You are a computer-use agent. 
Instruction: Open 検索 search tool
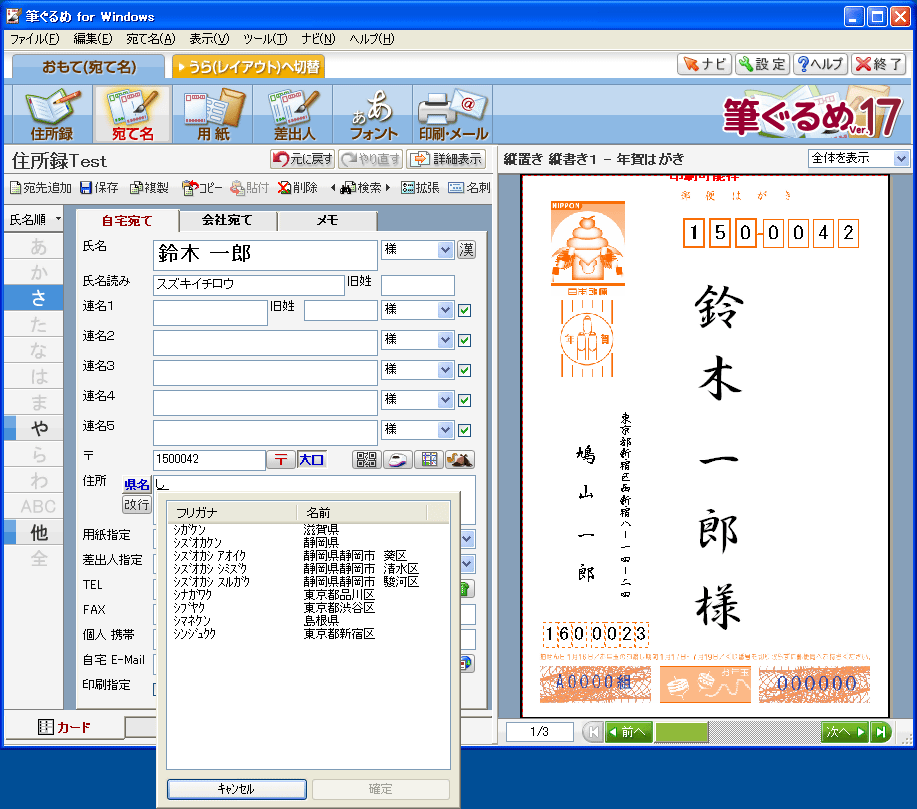point(360,188)
